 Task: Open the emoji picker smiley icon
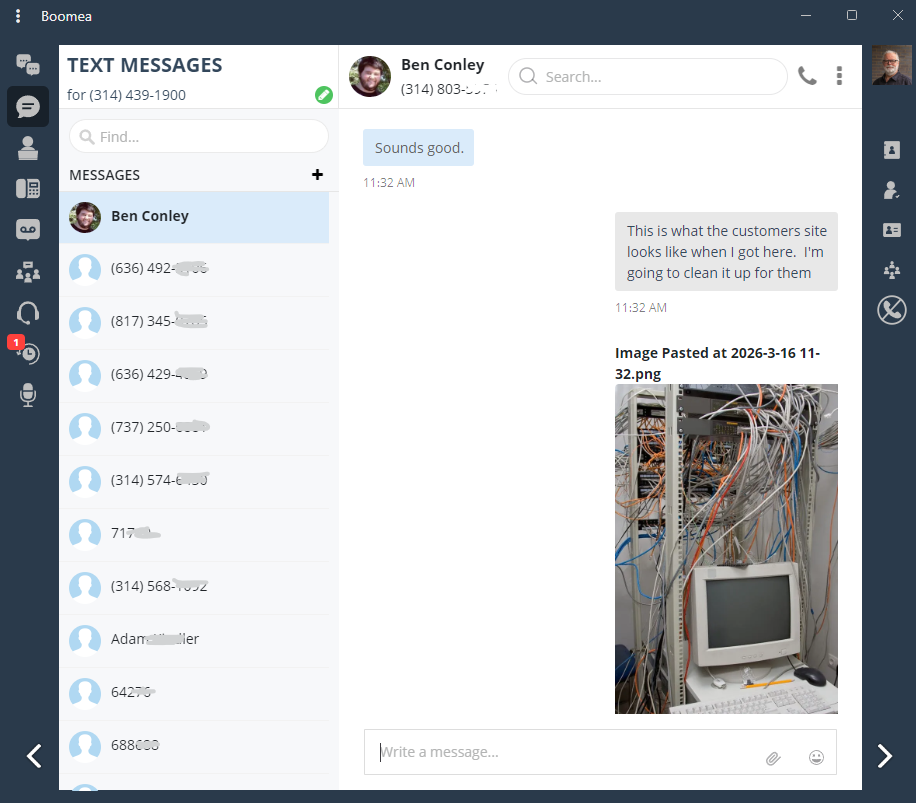pyautogui.click(x=816, y=758)
